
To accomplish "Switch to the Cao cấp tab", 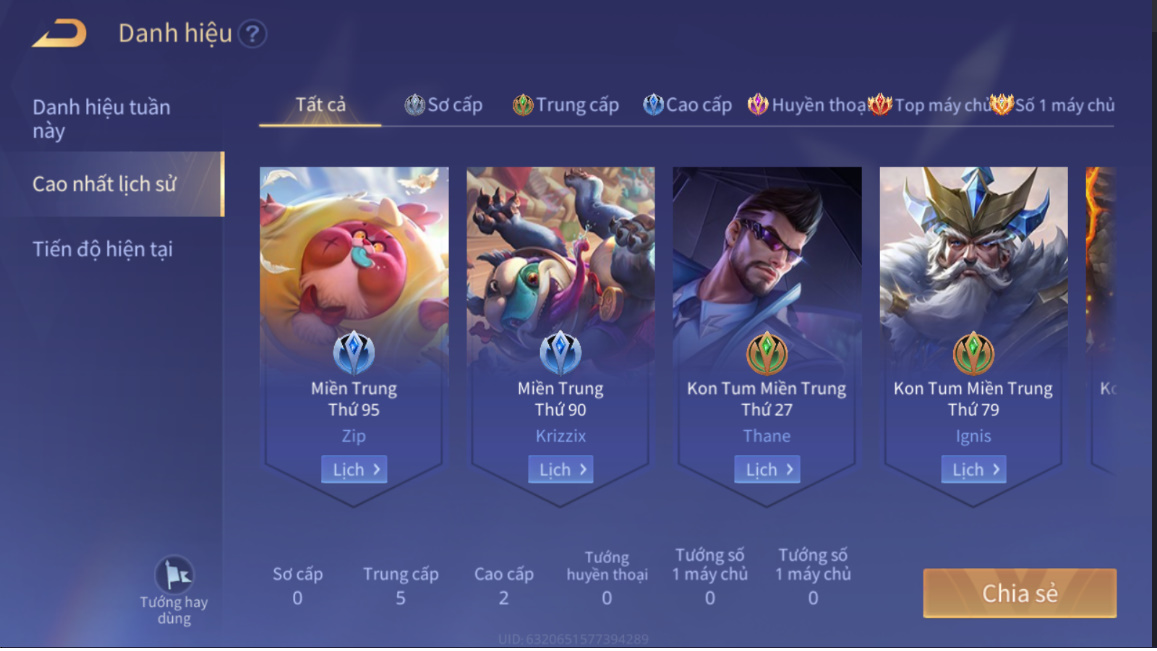I will tap(687, 105).
